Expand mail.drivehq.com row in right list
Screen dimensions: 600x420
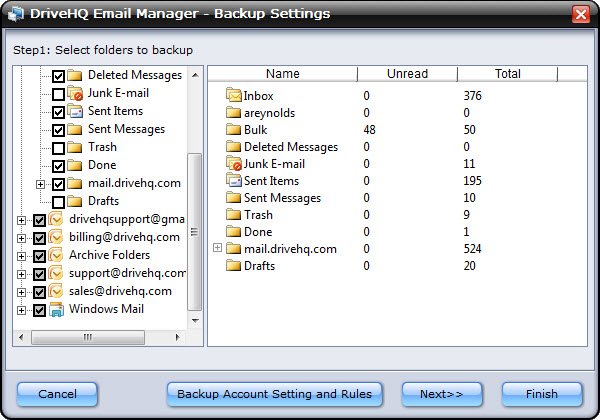click(x=217, y=248)
